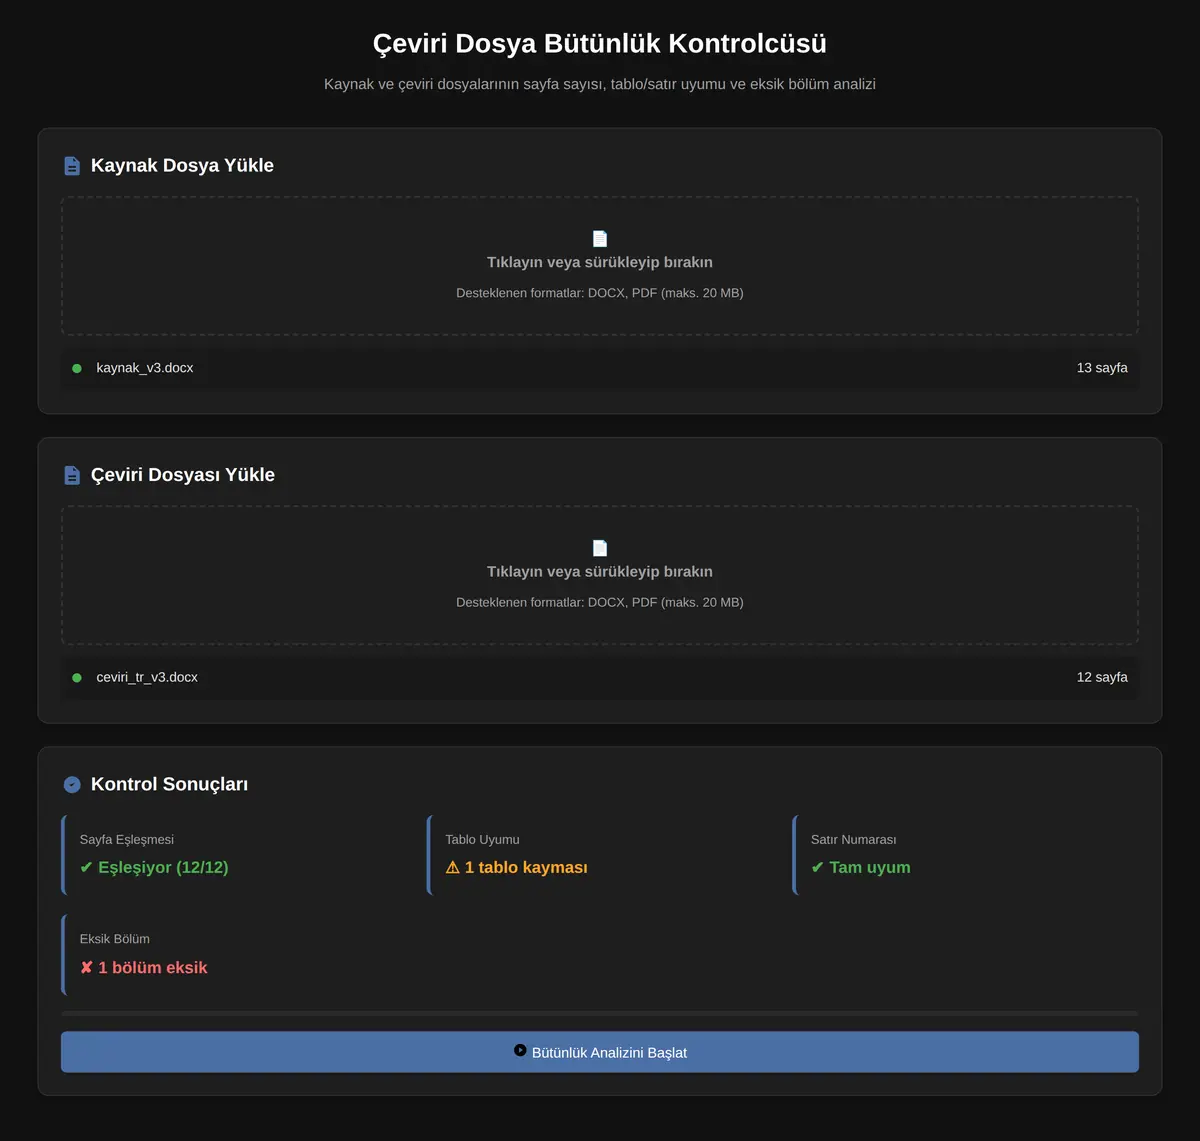The image size is (1200, 1141).
Task: Select the ceviri_tr_v3.docx file name
Action: (147, 677)
